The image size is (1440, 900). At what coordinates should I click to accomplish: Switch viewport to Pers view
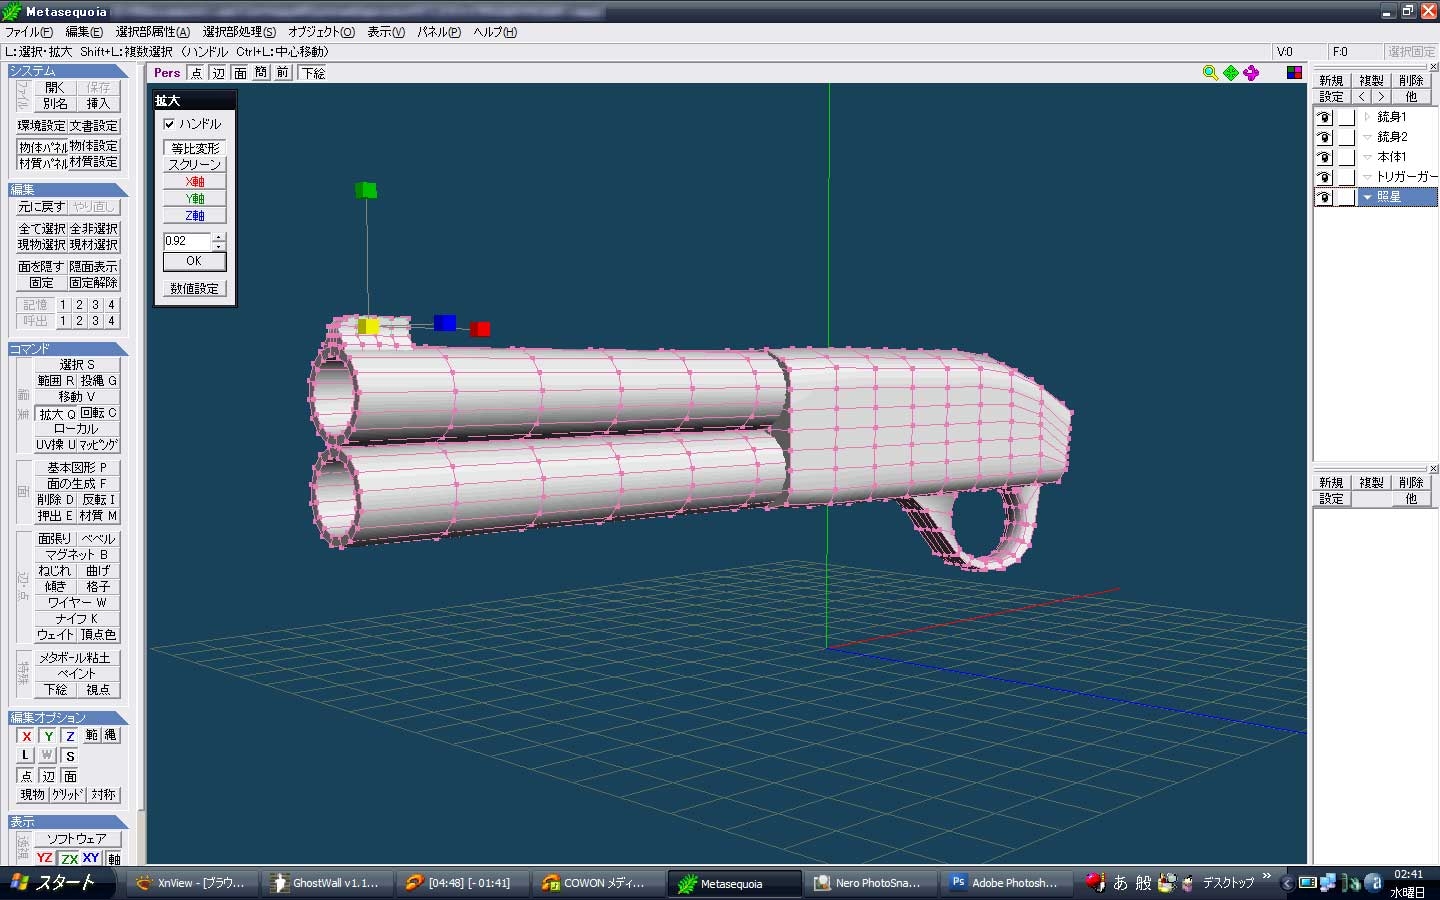167,73
